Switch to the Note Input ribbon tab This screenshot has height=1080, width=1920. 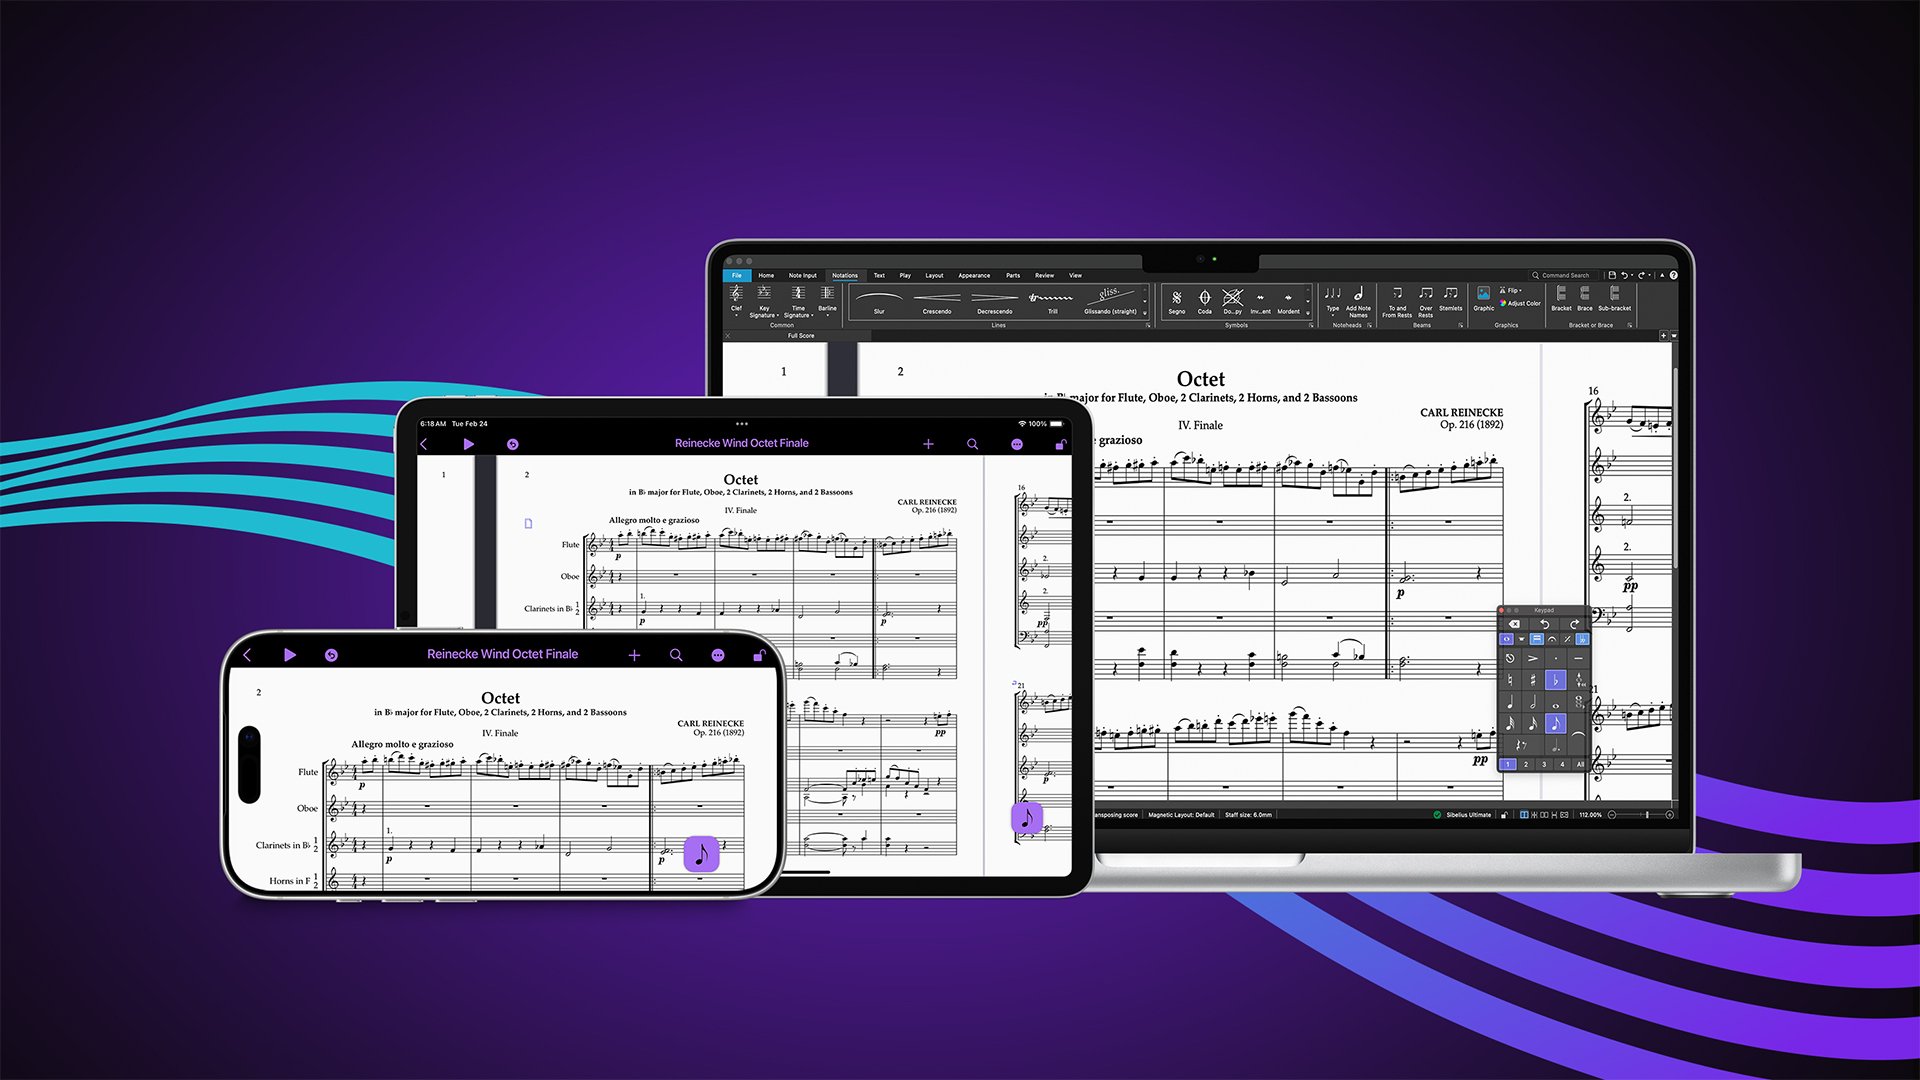coord(802,275)
